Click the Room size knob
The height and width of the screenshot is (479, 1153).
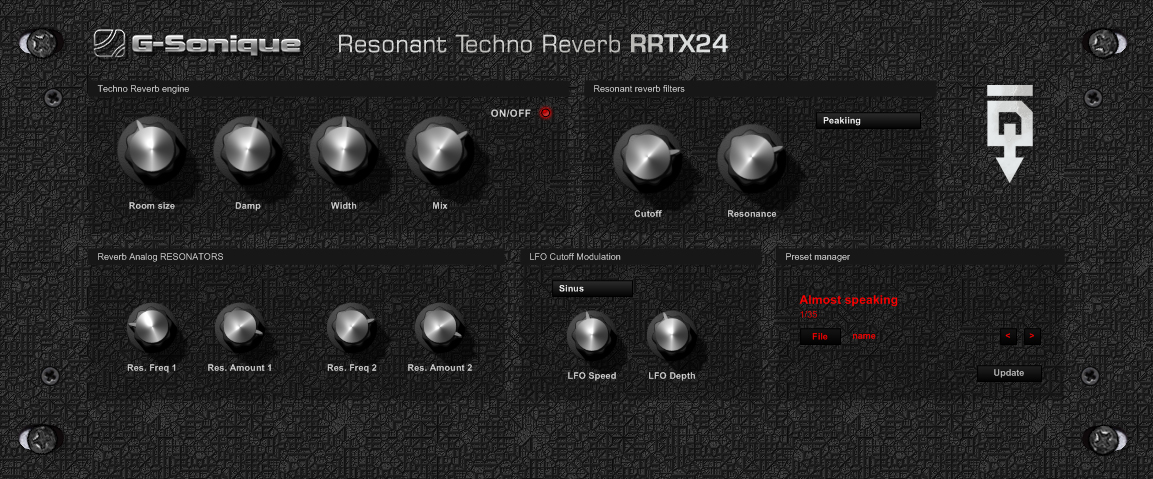point(151,152)
